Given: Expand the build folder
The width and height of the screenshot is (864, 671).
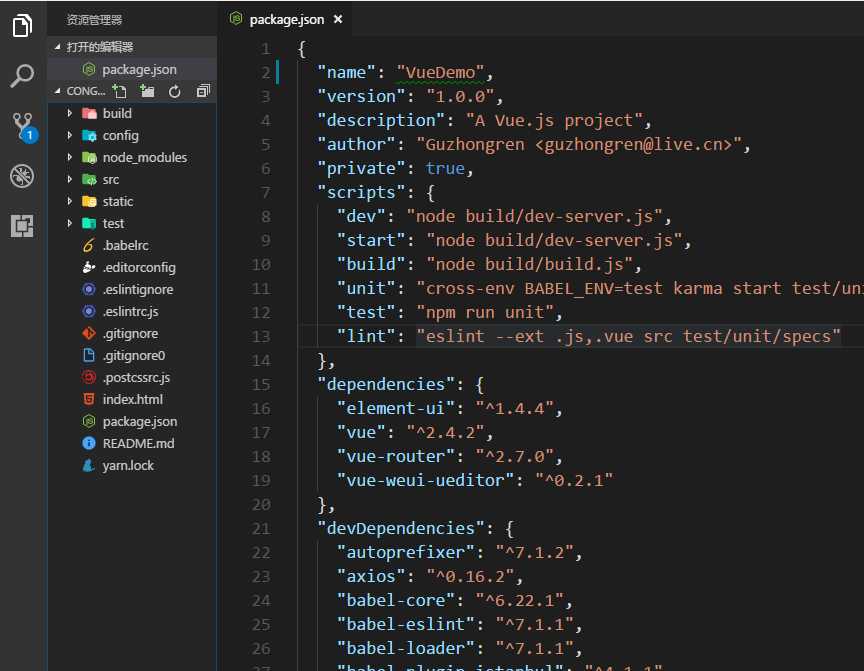Looking at the screenshot, I should [x=69, y=113].
